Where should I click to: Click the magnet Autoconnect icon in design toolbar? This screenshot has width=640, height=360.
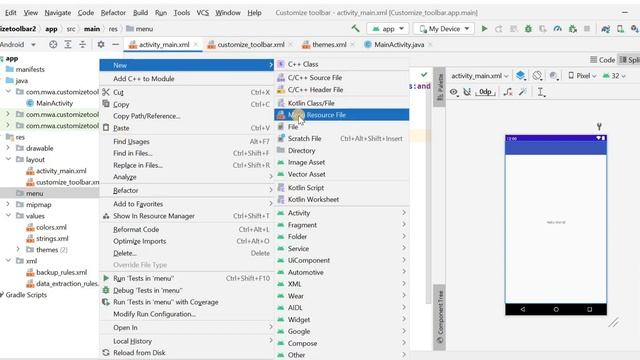(467, 92)
